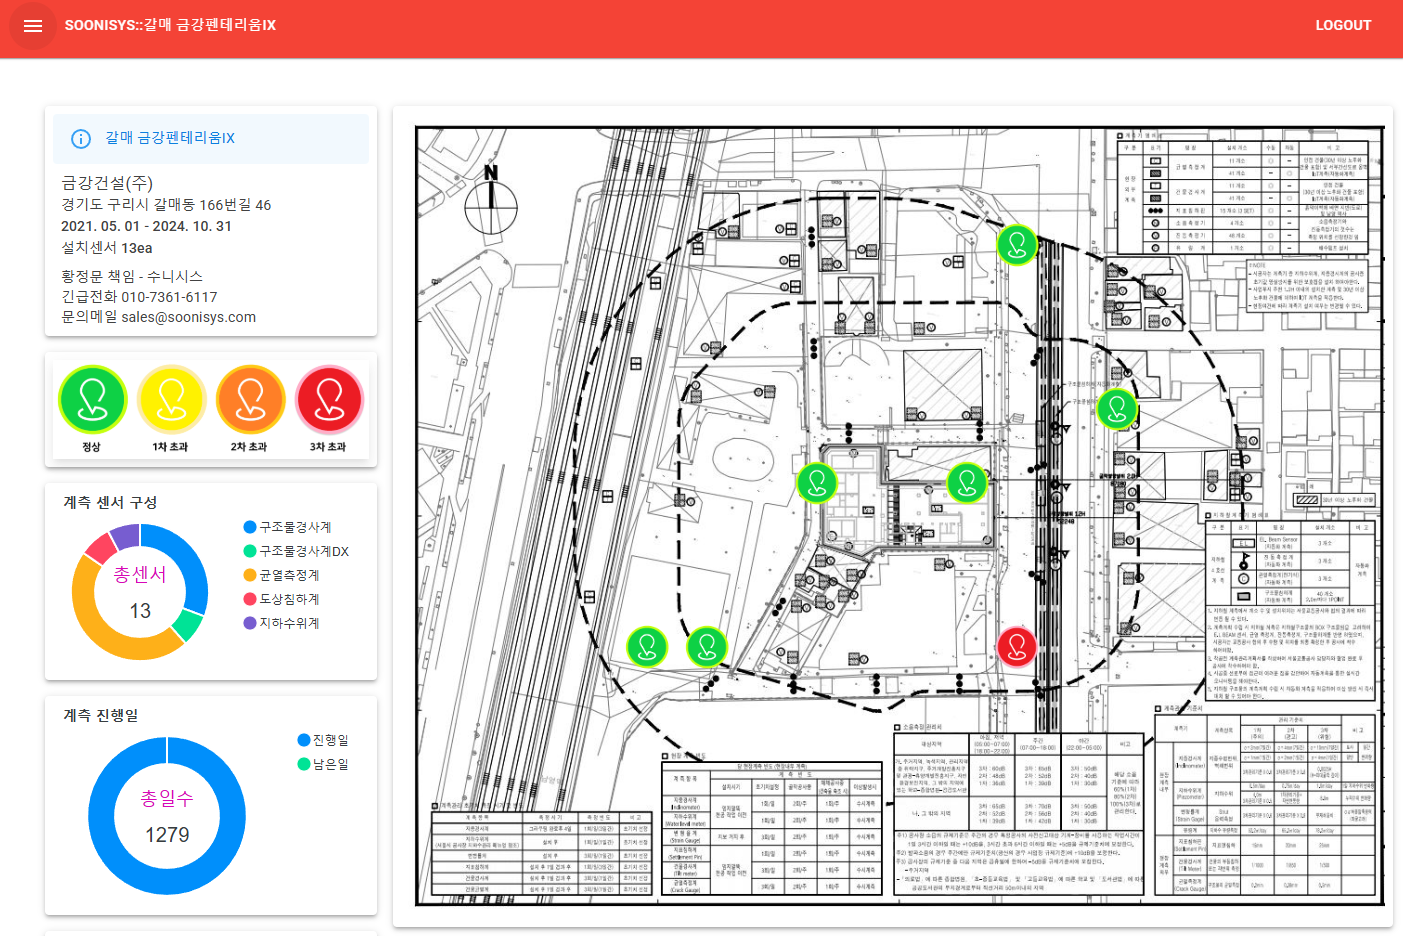Select the green marker just left of the red marker's row pair end
Image resolution: width=1403 pixels, height=936 pixels.
click(707, 646)
